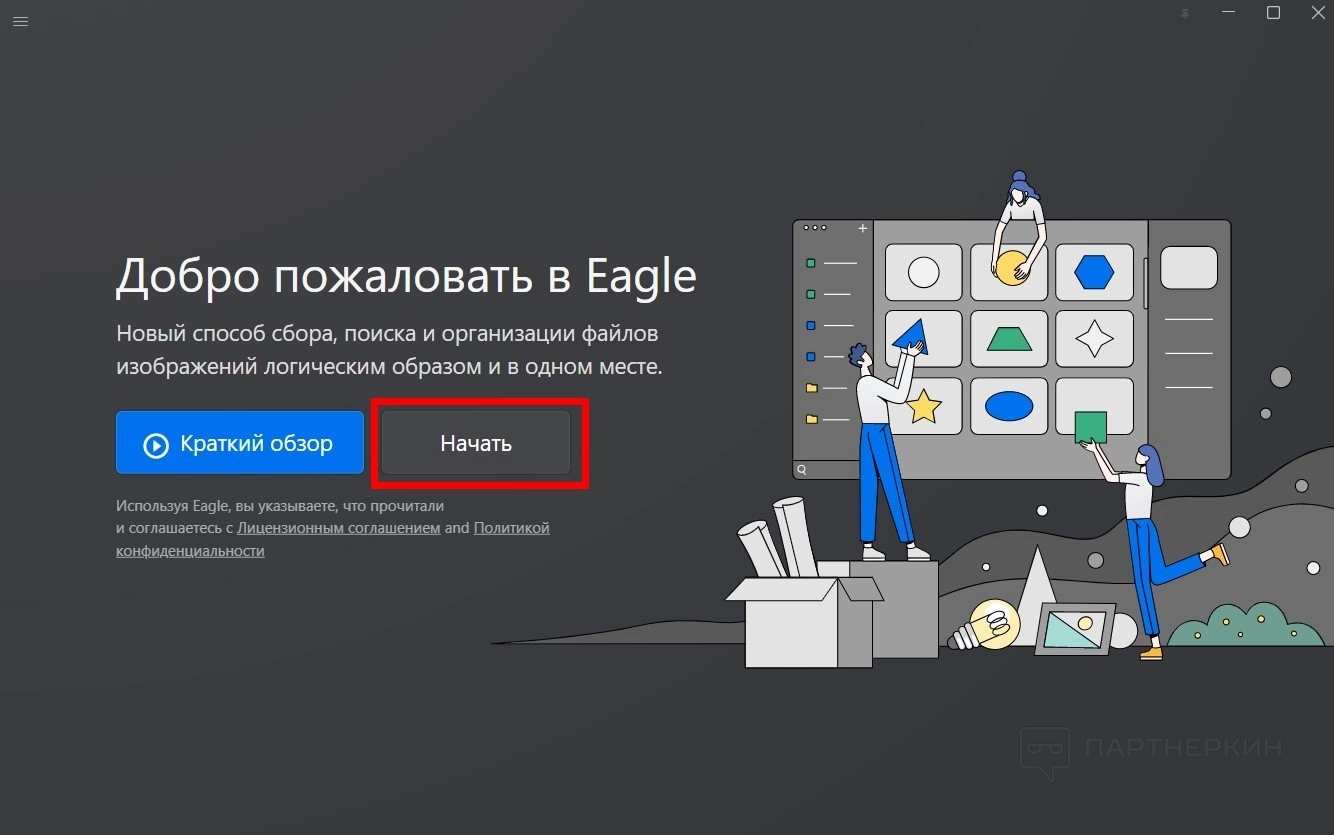
Task: Click the yellow star tile in illustration
Action: point(923,406)
